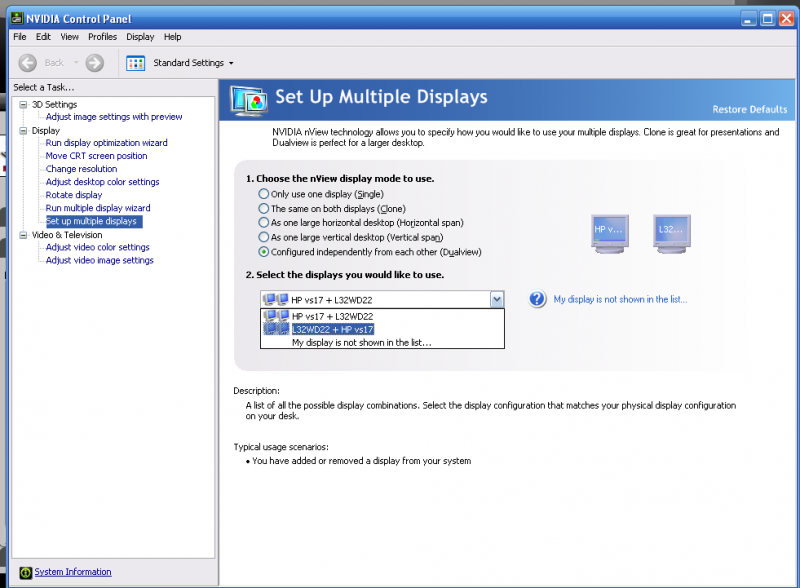The width and height of the screenshot is (800, 588).
Task: Collapse the Video & Television tree node
Action: tap(24, 235)
